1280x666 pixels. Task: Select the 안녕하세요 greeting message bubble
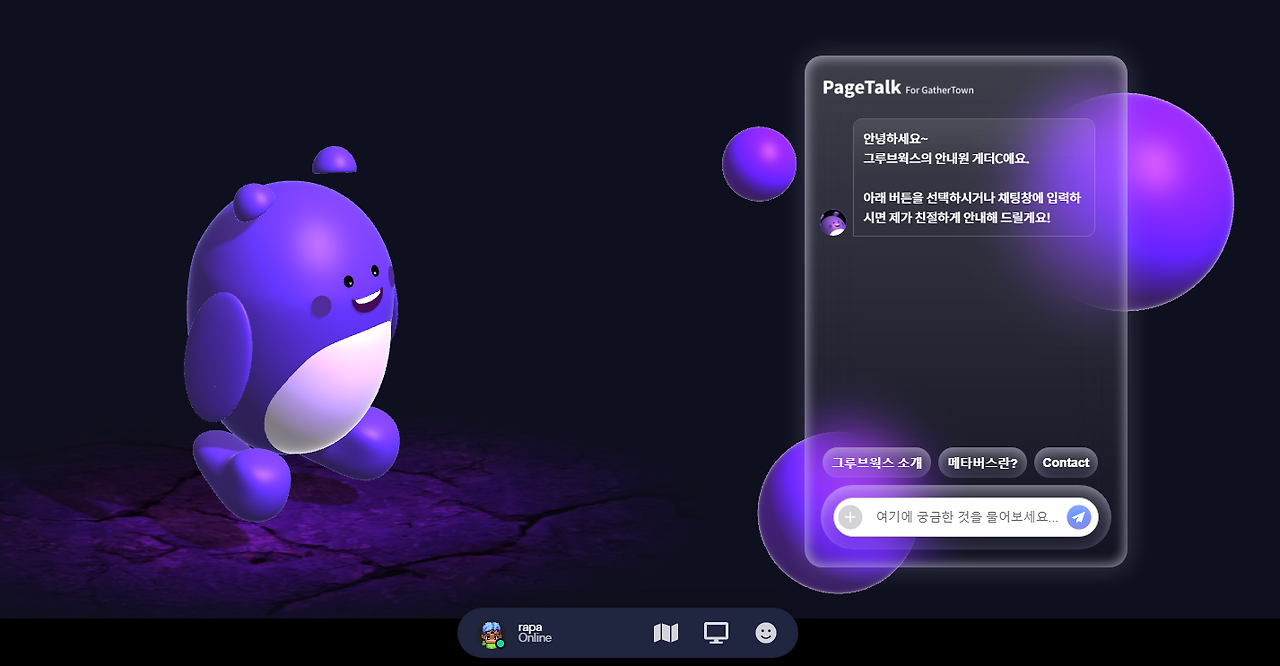pos(974,177)
